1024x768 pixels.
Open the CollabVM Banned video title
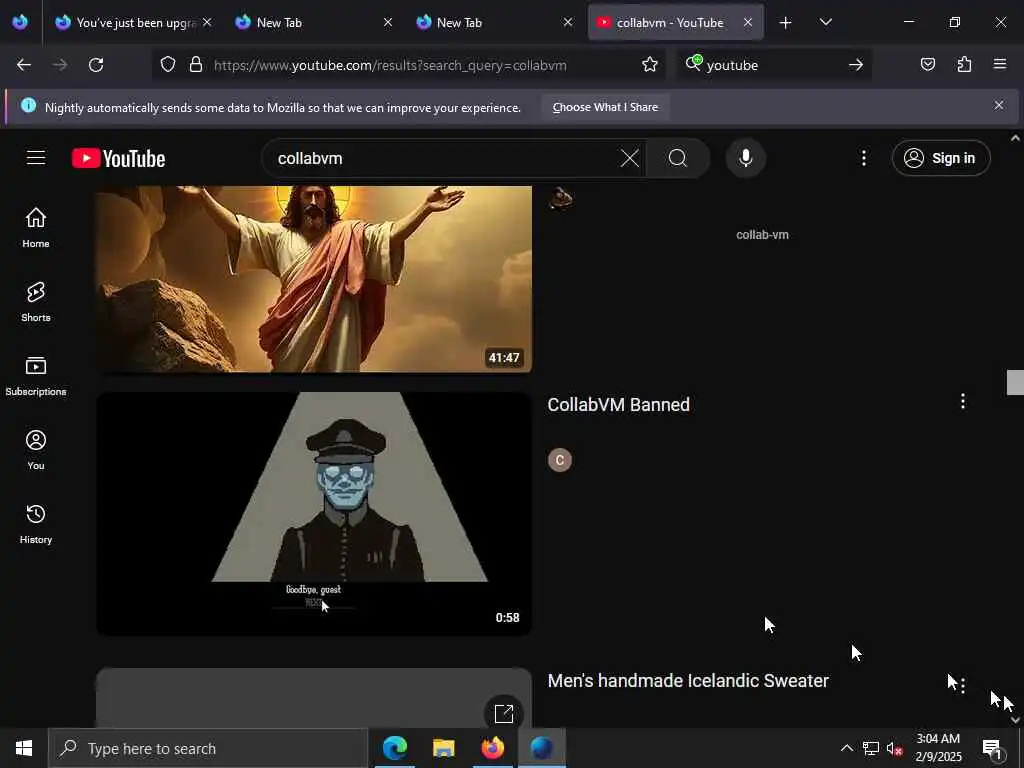point(618,404)
